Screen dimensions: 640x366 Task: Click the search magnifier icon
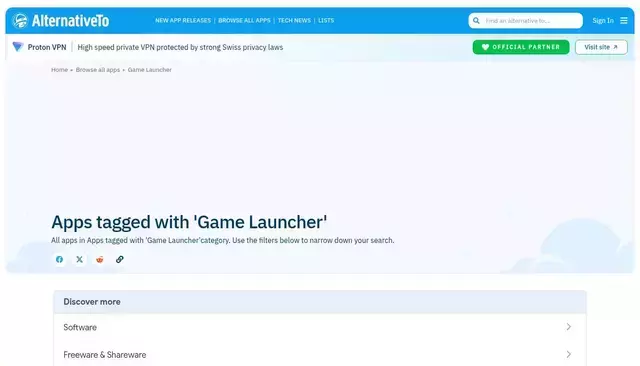(x=476, y=20)
